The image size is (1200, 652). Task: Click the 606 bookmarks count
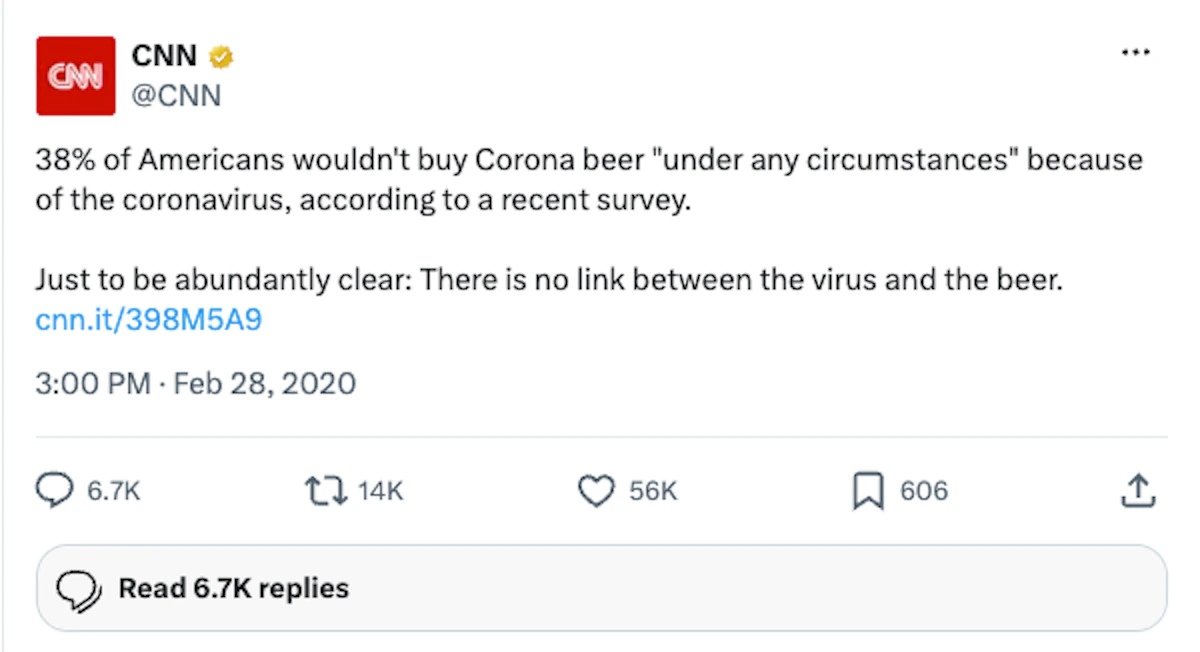(x=924, y=491)
